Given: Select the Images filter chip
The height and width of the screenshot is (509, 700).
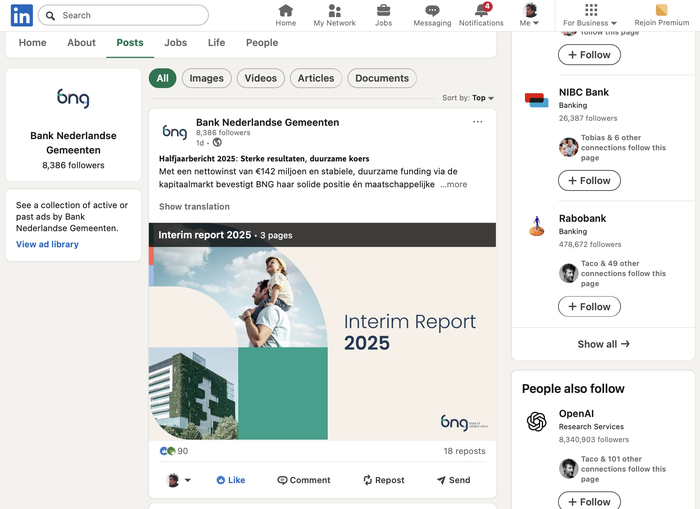Looking at the screenshot, I should click(206, 78).
